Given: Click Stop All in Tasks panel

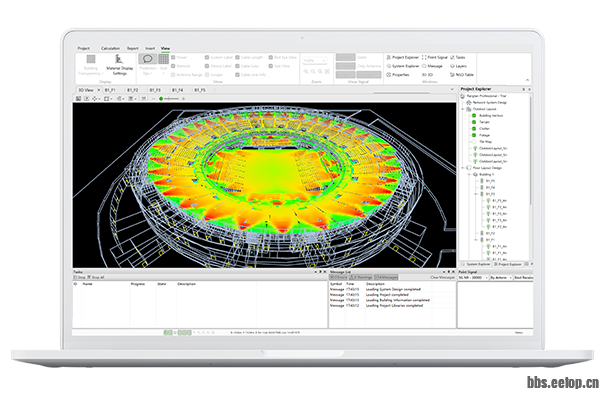Looking at the screenshot, I should (x=96, y=277).
